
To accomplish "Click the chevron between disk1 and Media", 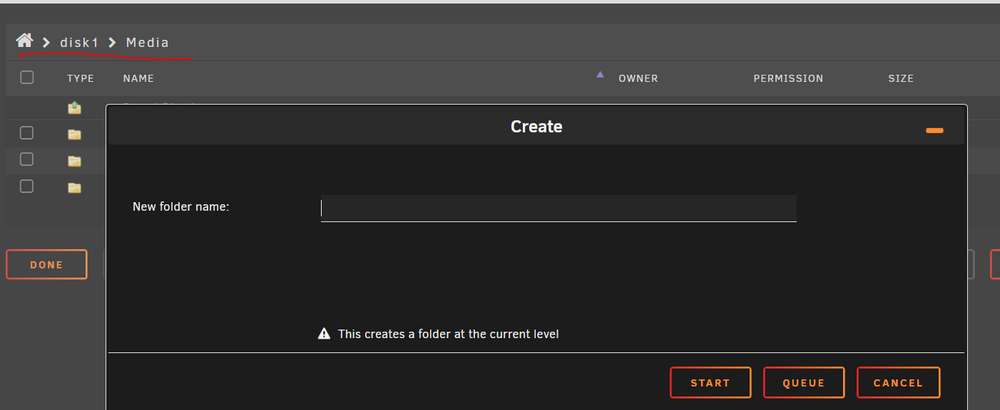I will tap(112, 43).
